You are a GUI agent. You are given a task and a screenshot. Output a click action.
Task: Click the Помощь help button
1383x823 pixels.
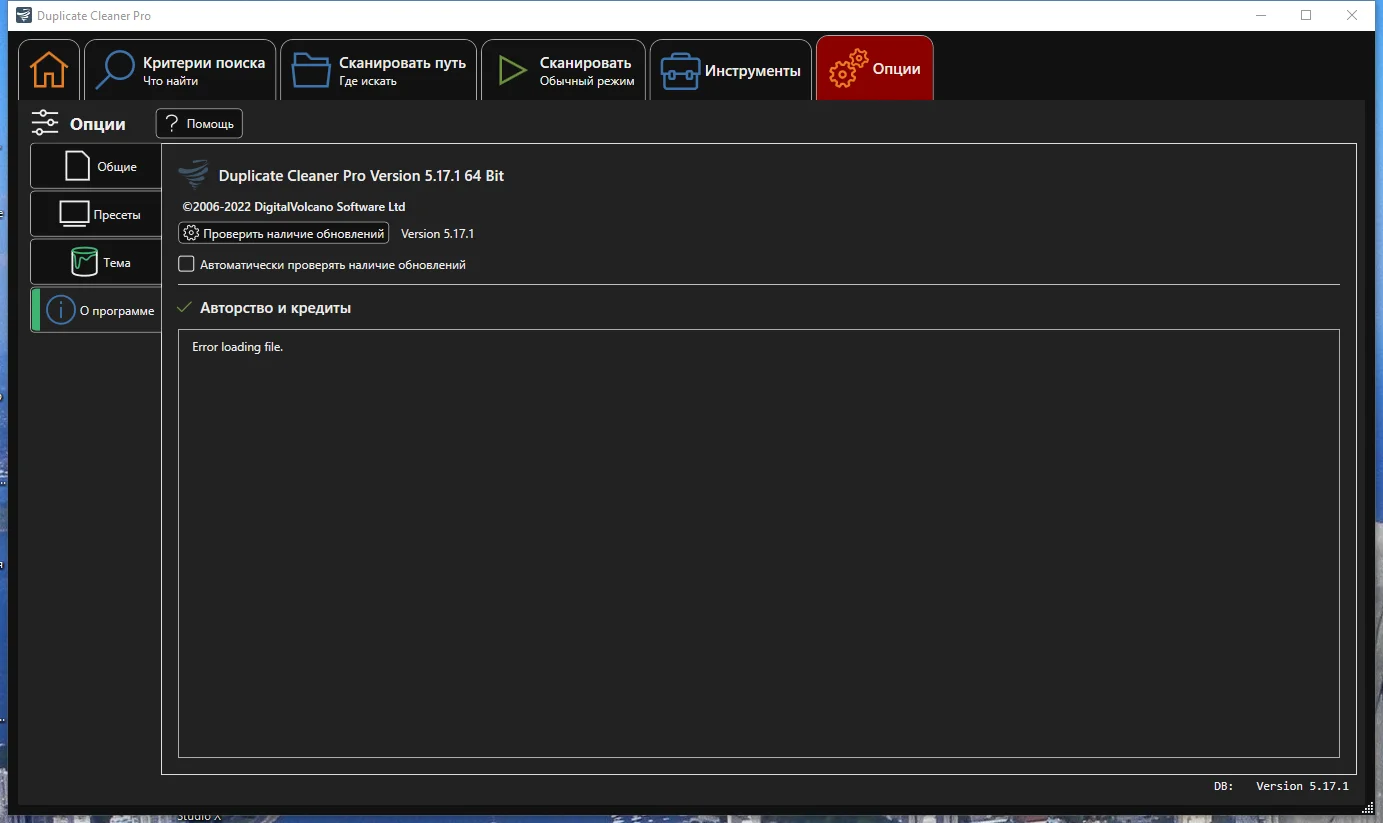click(x=199, y=124)
